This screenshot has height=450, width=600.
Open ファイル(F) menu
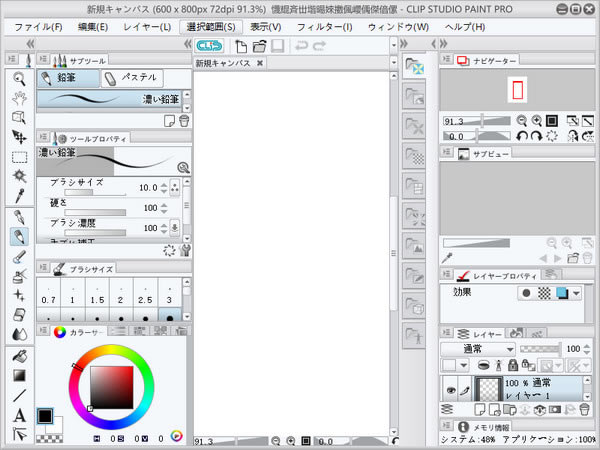click(x=38, y=27)
